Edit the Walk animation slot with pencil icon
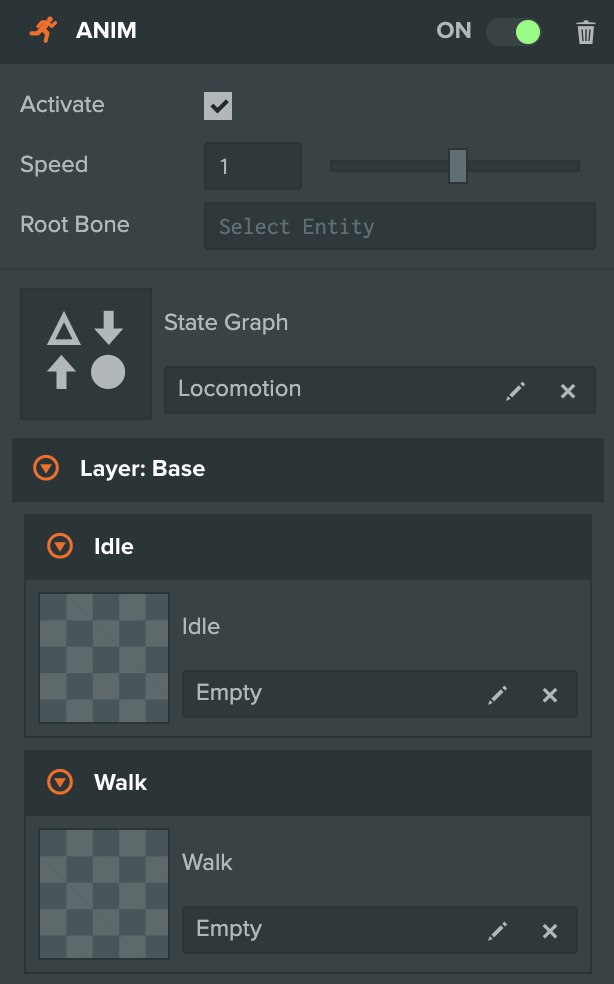The width and height of the screenshot is (614, 984). 498,930
